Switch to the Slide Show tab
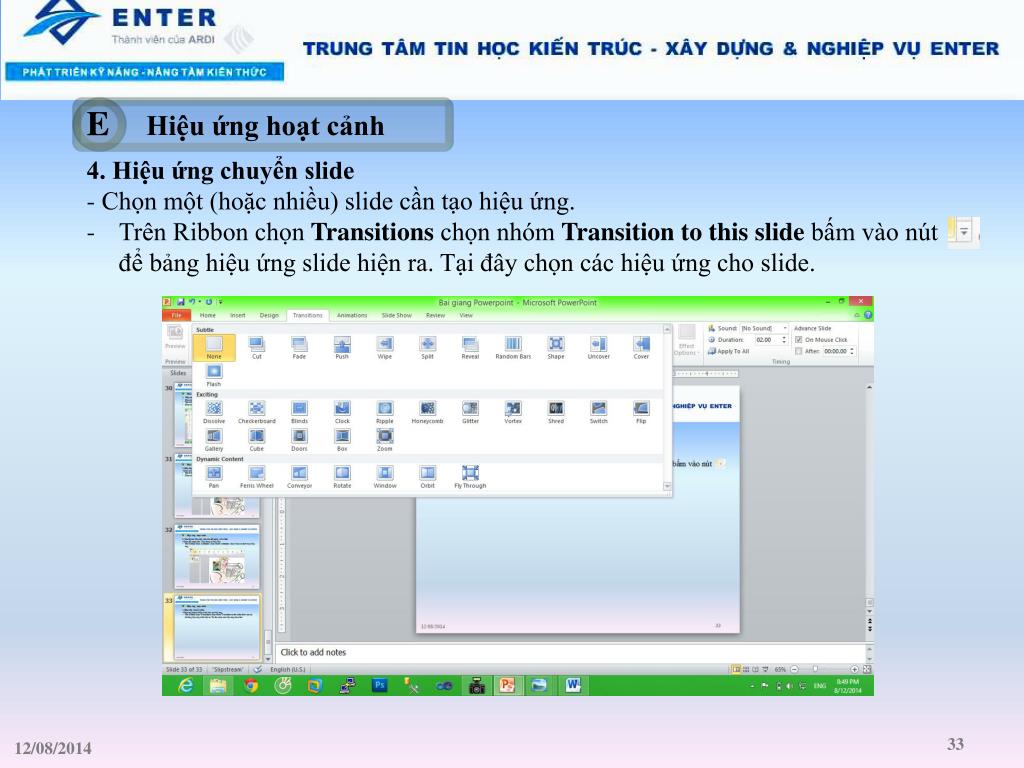 [x=396, y=315]
